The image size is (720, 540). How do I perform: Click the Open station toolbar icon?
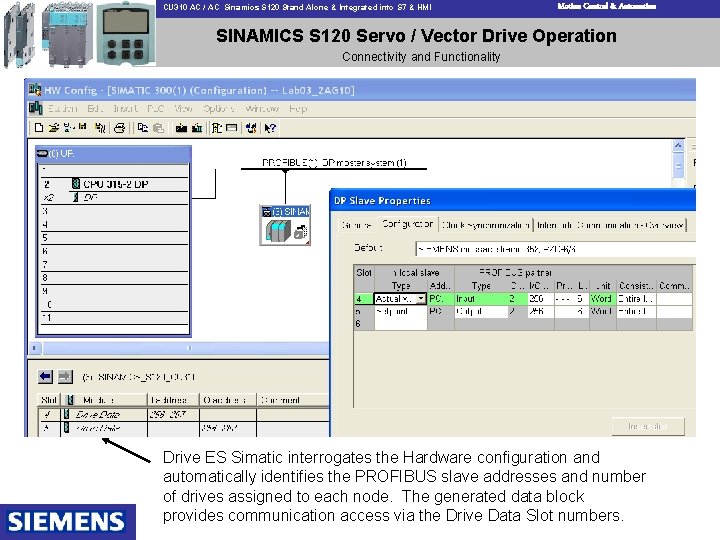54,128
